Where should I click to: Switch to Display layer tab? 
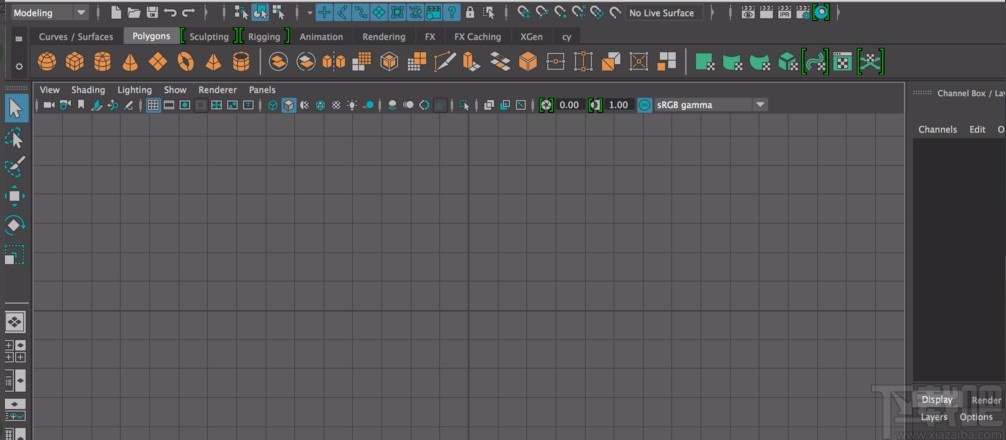pyautogui.click(x=937, y=400)
